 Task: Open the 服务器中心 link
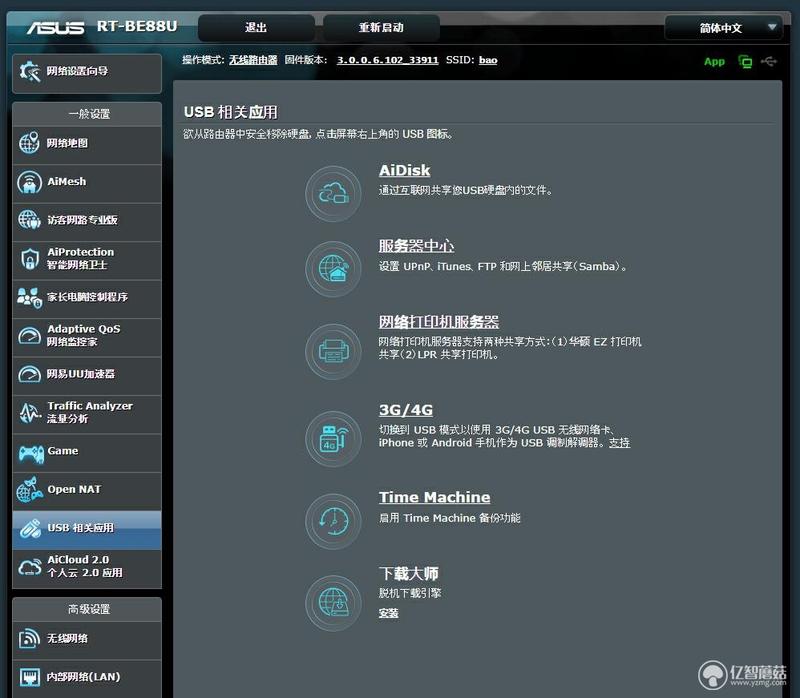[416, 245]
